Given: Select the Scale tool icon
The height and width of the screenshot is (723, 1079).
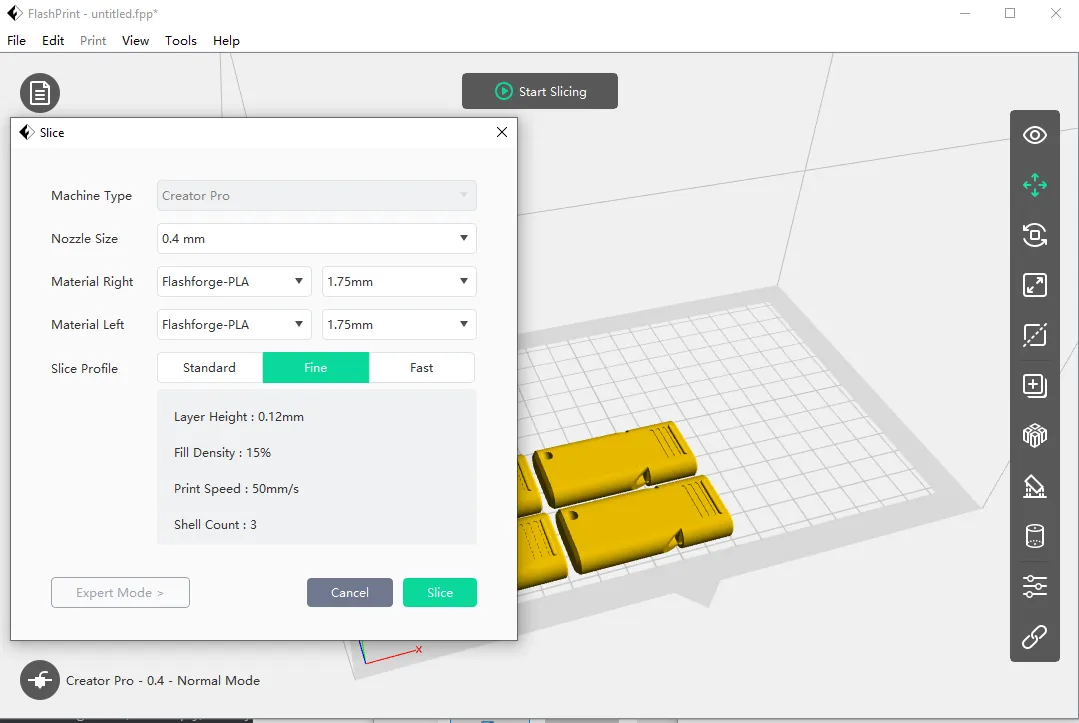Looking at the screenshot, I should tap(1034, 285).
